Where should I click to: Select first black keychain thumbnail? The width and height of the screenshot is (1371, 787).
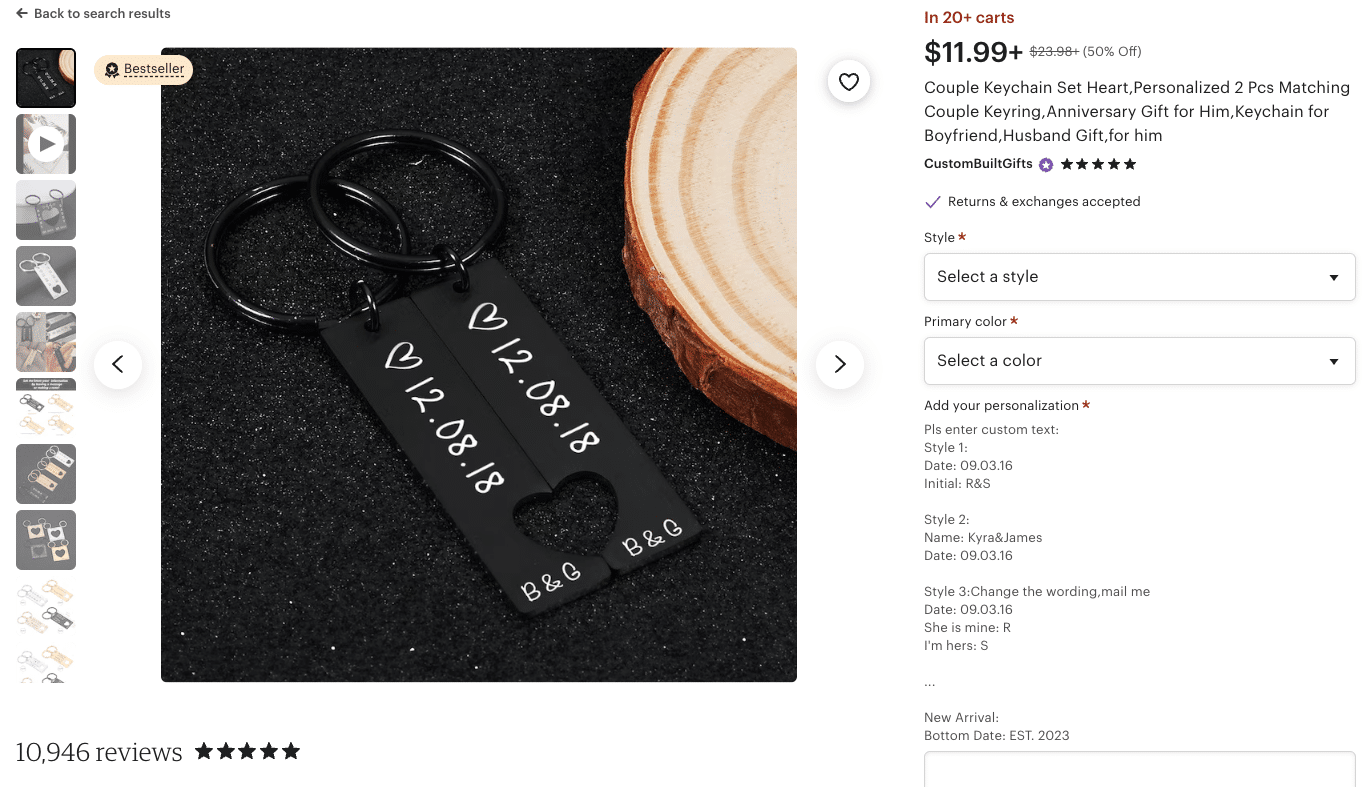(x=46, y=78)
